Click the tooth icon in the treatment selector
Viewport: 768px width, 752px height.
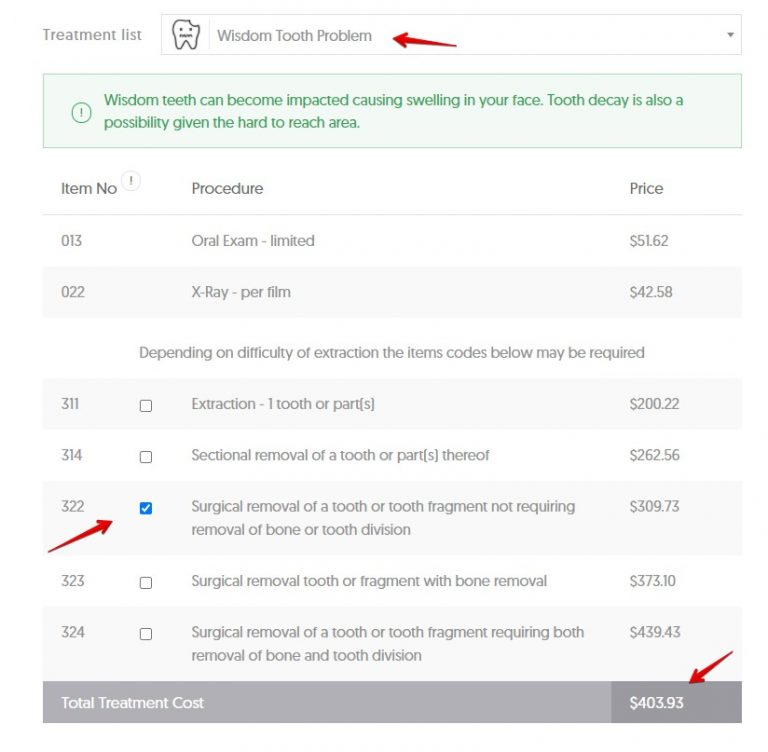click(186, 35)
